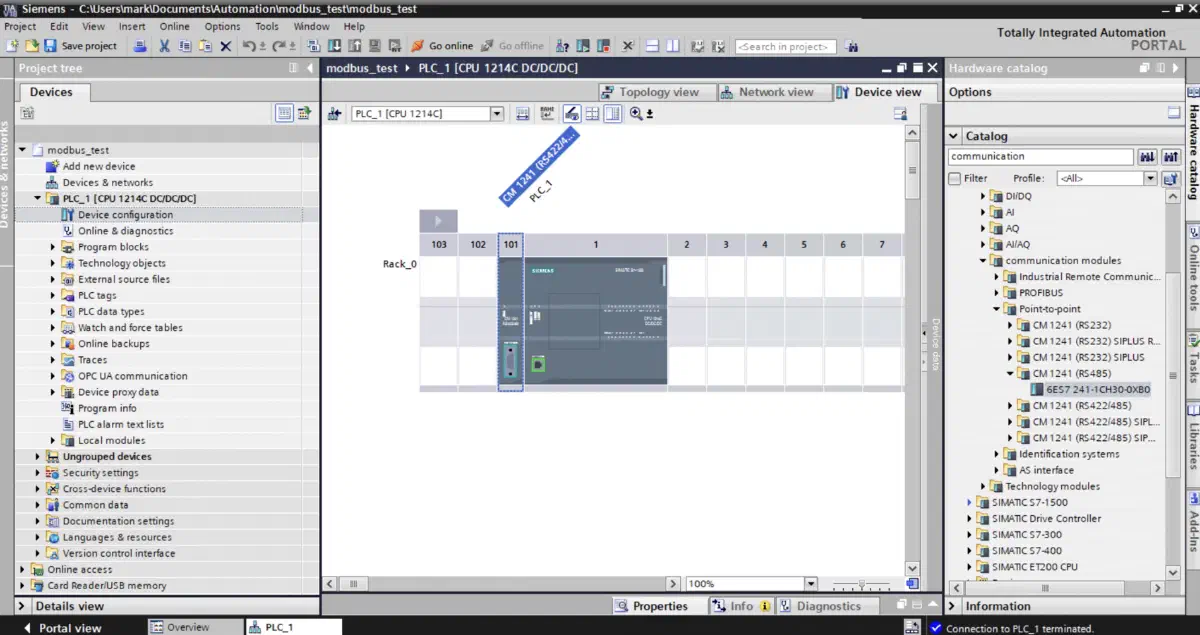Open the Properties inspector tab

click(x=652, y=606)
